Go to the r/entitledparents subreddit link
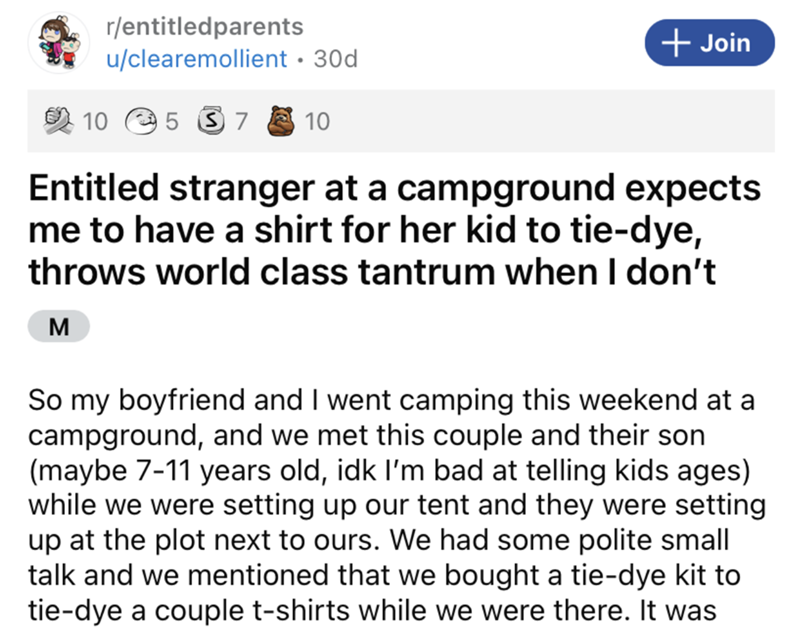 pos(203,26)
